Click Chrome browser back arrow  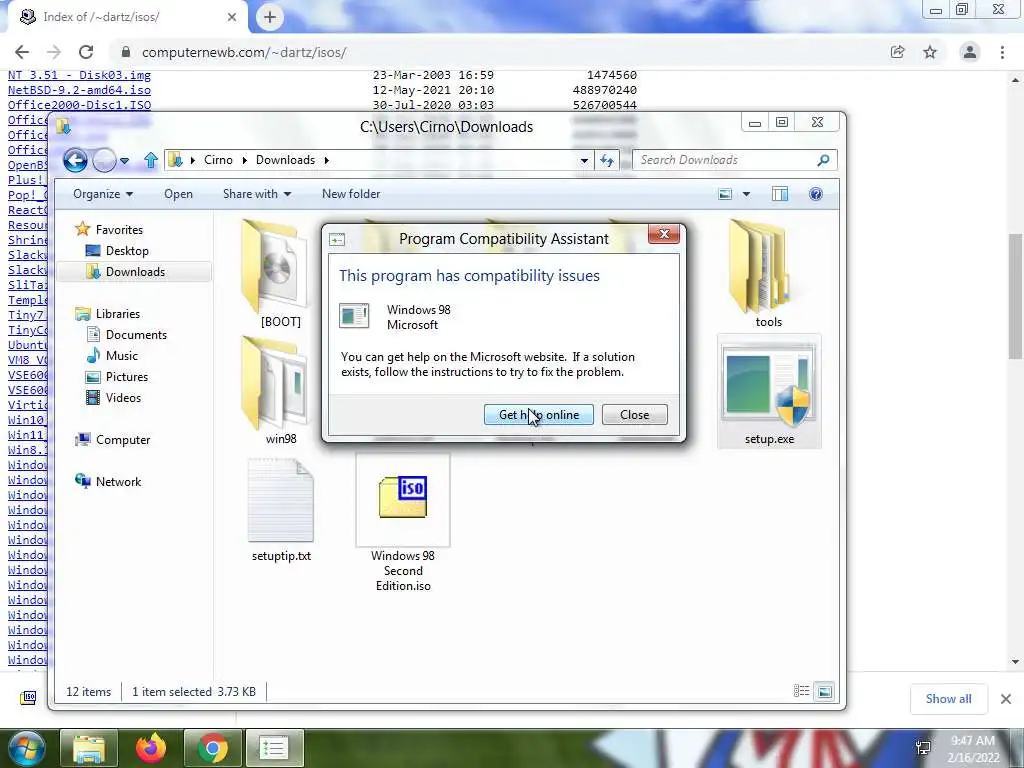(22, 52)
